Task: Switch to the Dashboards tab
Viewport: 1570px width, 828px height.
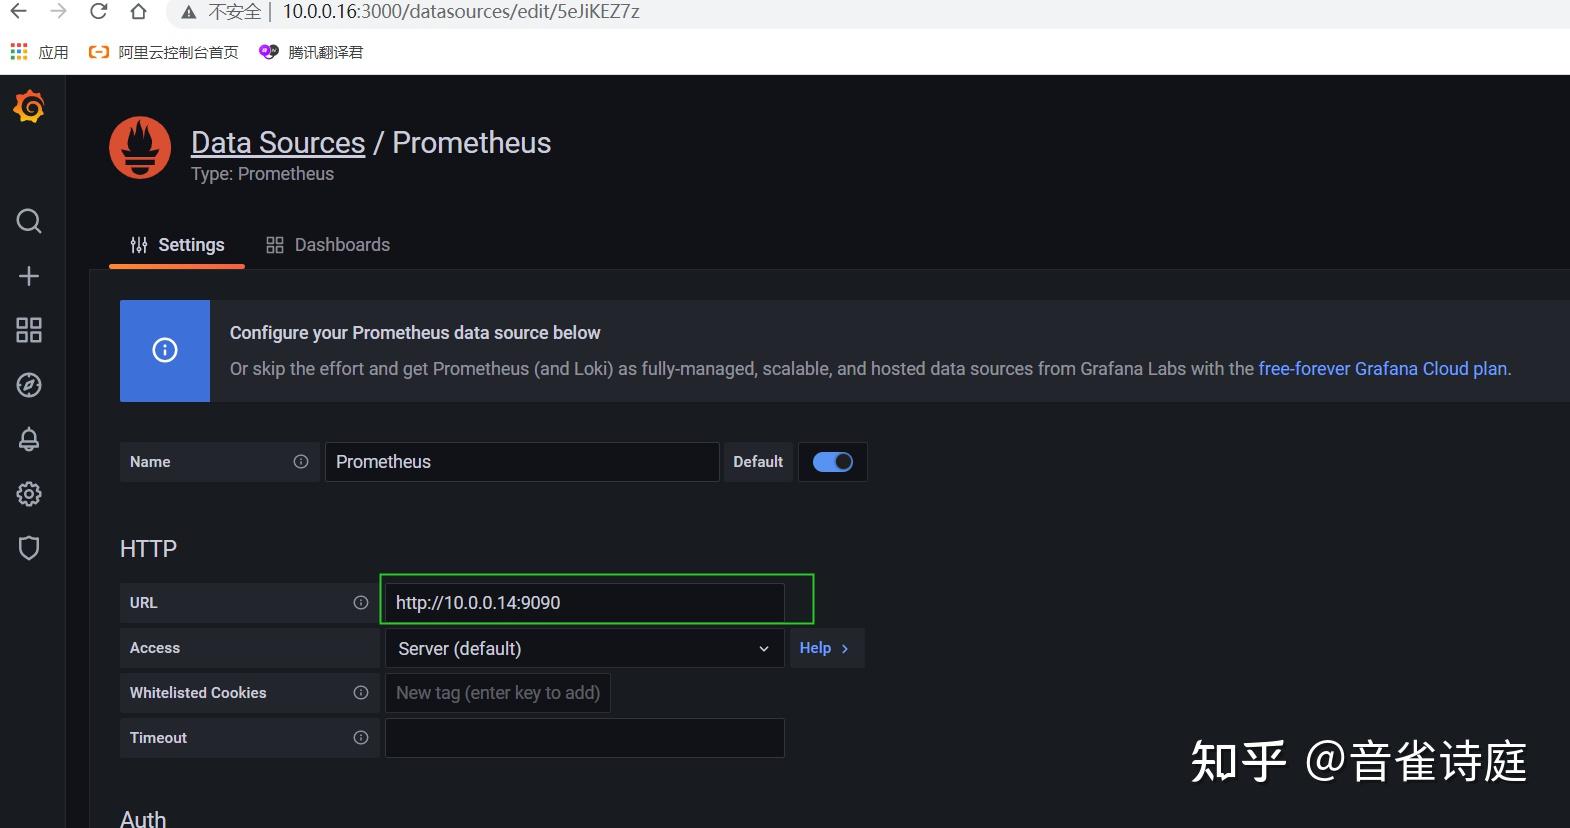Action: pyautogui.click(x=341, y=244)
